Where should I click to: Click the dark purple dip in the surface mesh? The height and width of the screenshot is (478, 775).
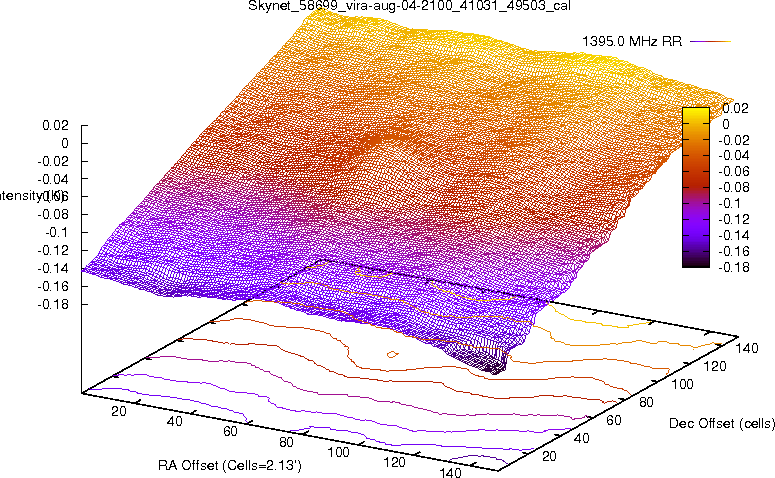pos(482,358)
